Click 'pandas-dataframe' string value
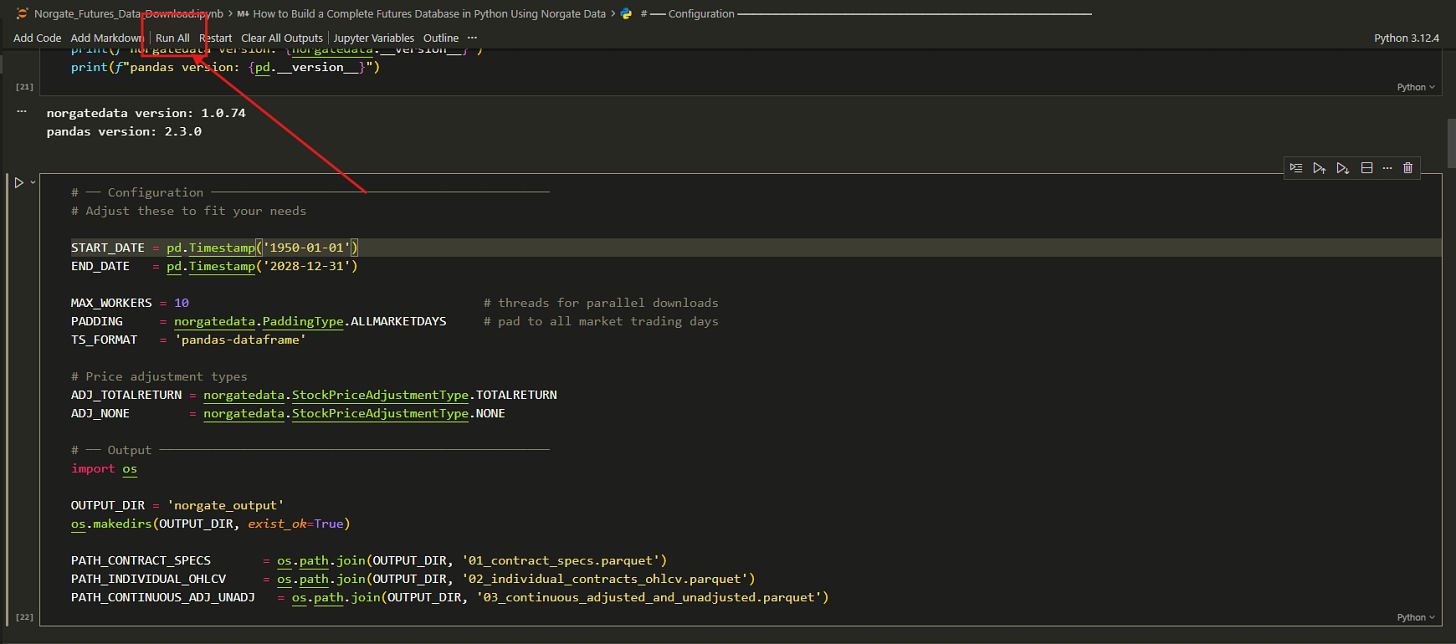This screenshot has height=644, width=1456. (240, 340)
